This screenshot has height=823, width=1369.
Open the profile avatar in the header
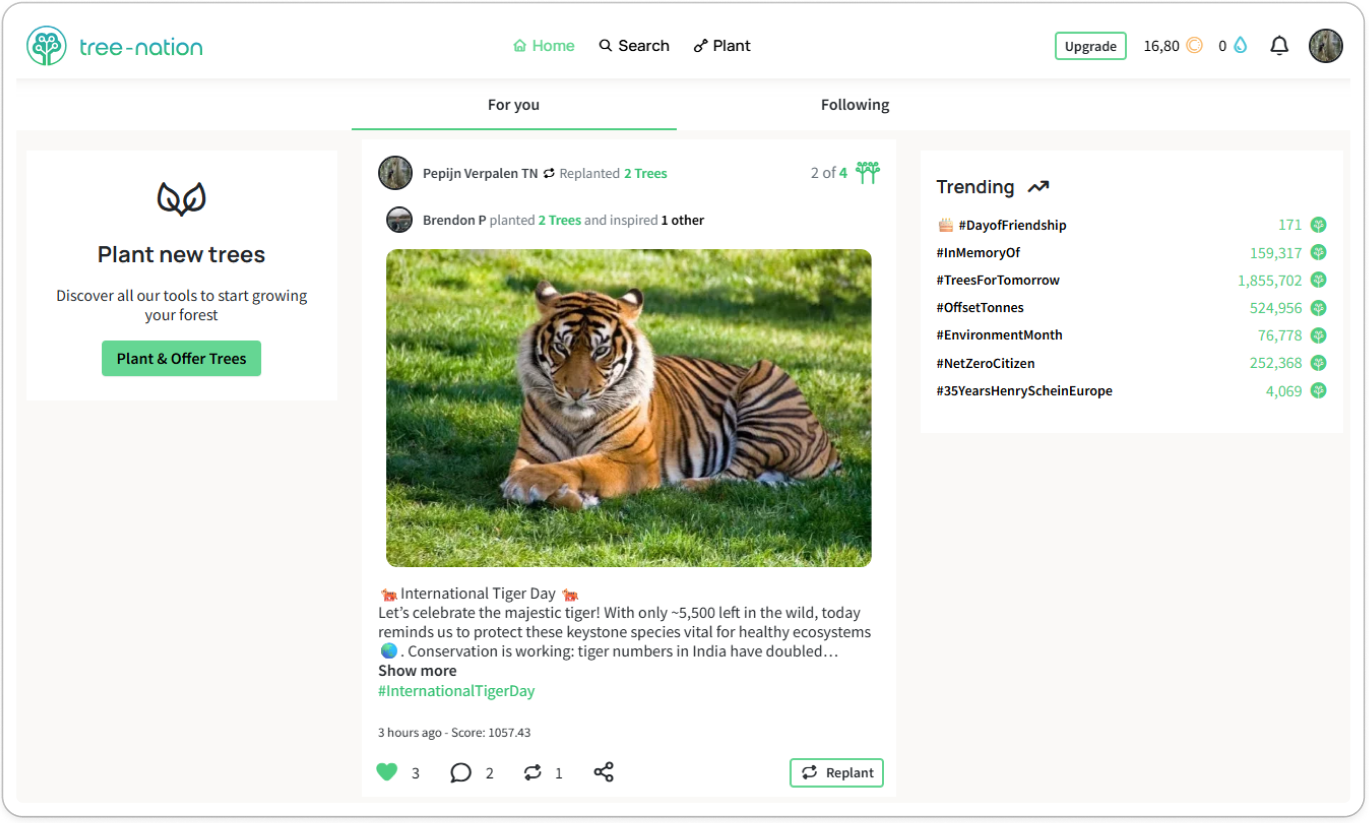[x=1326, y=46]
